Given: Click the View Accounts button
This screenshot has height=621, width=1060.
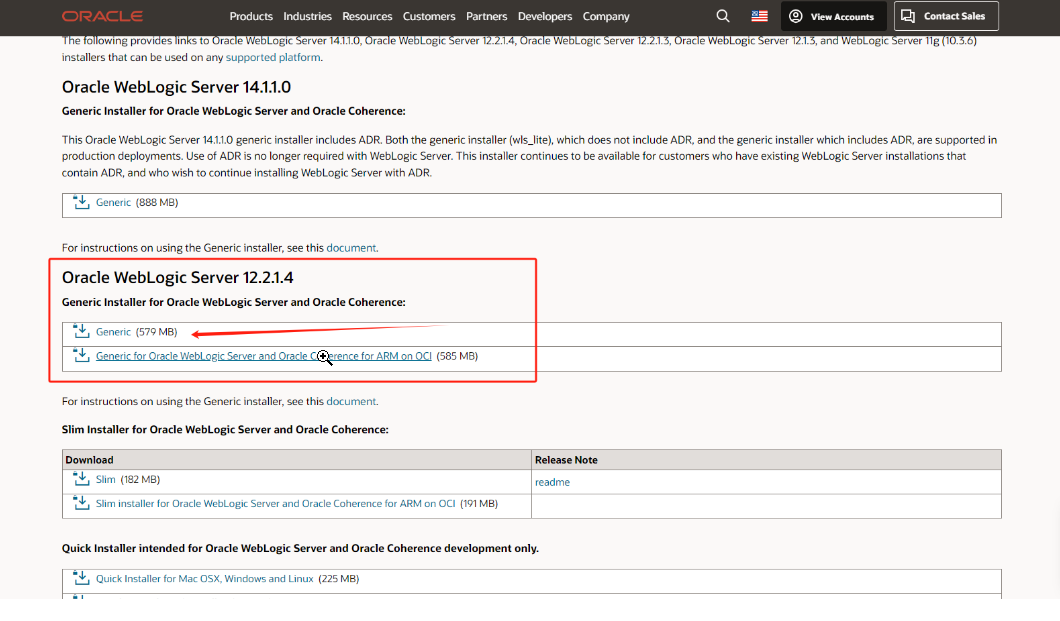Looking at the screenshot, I should [834, 16].
